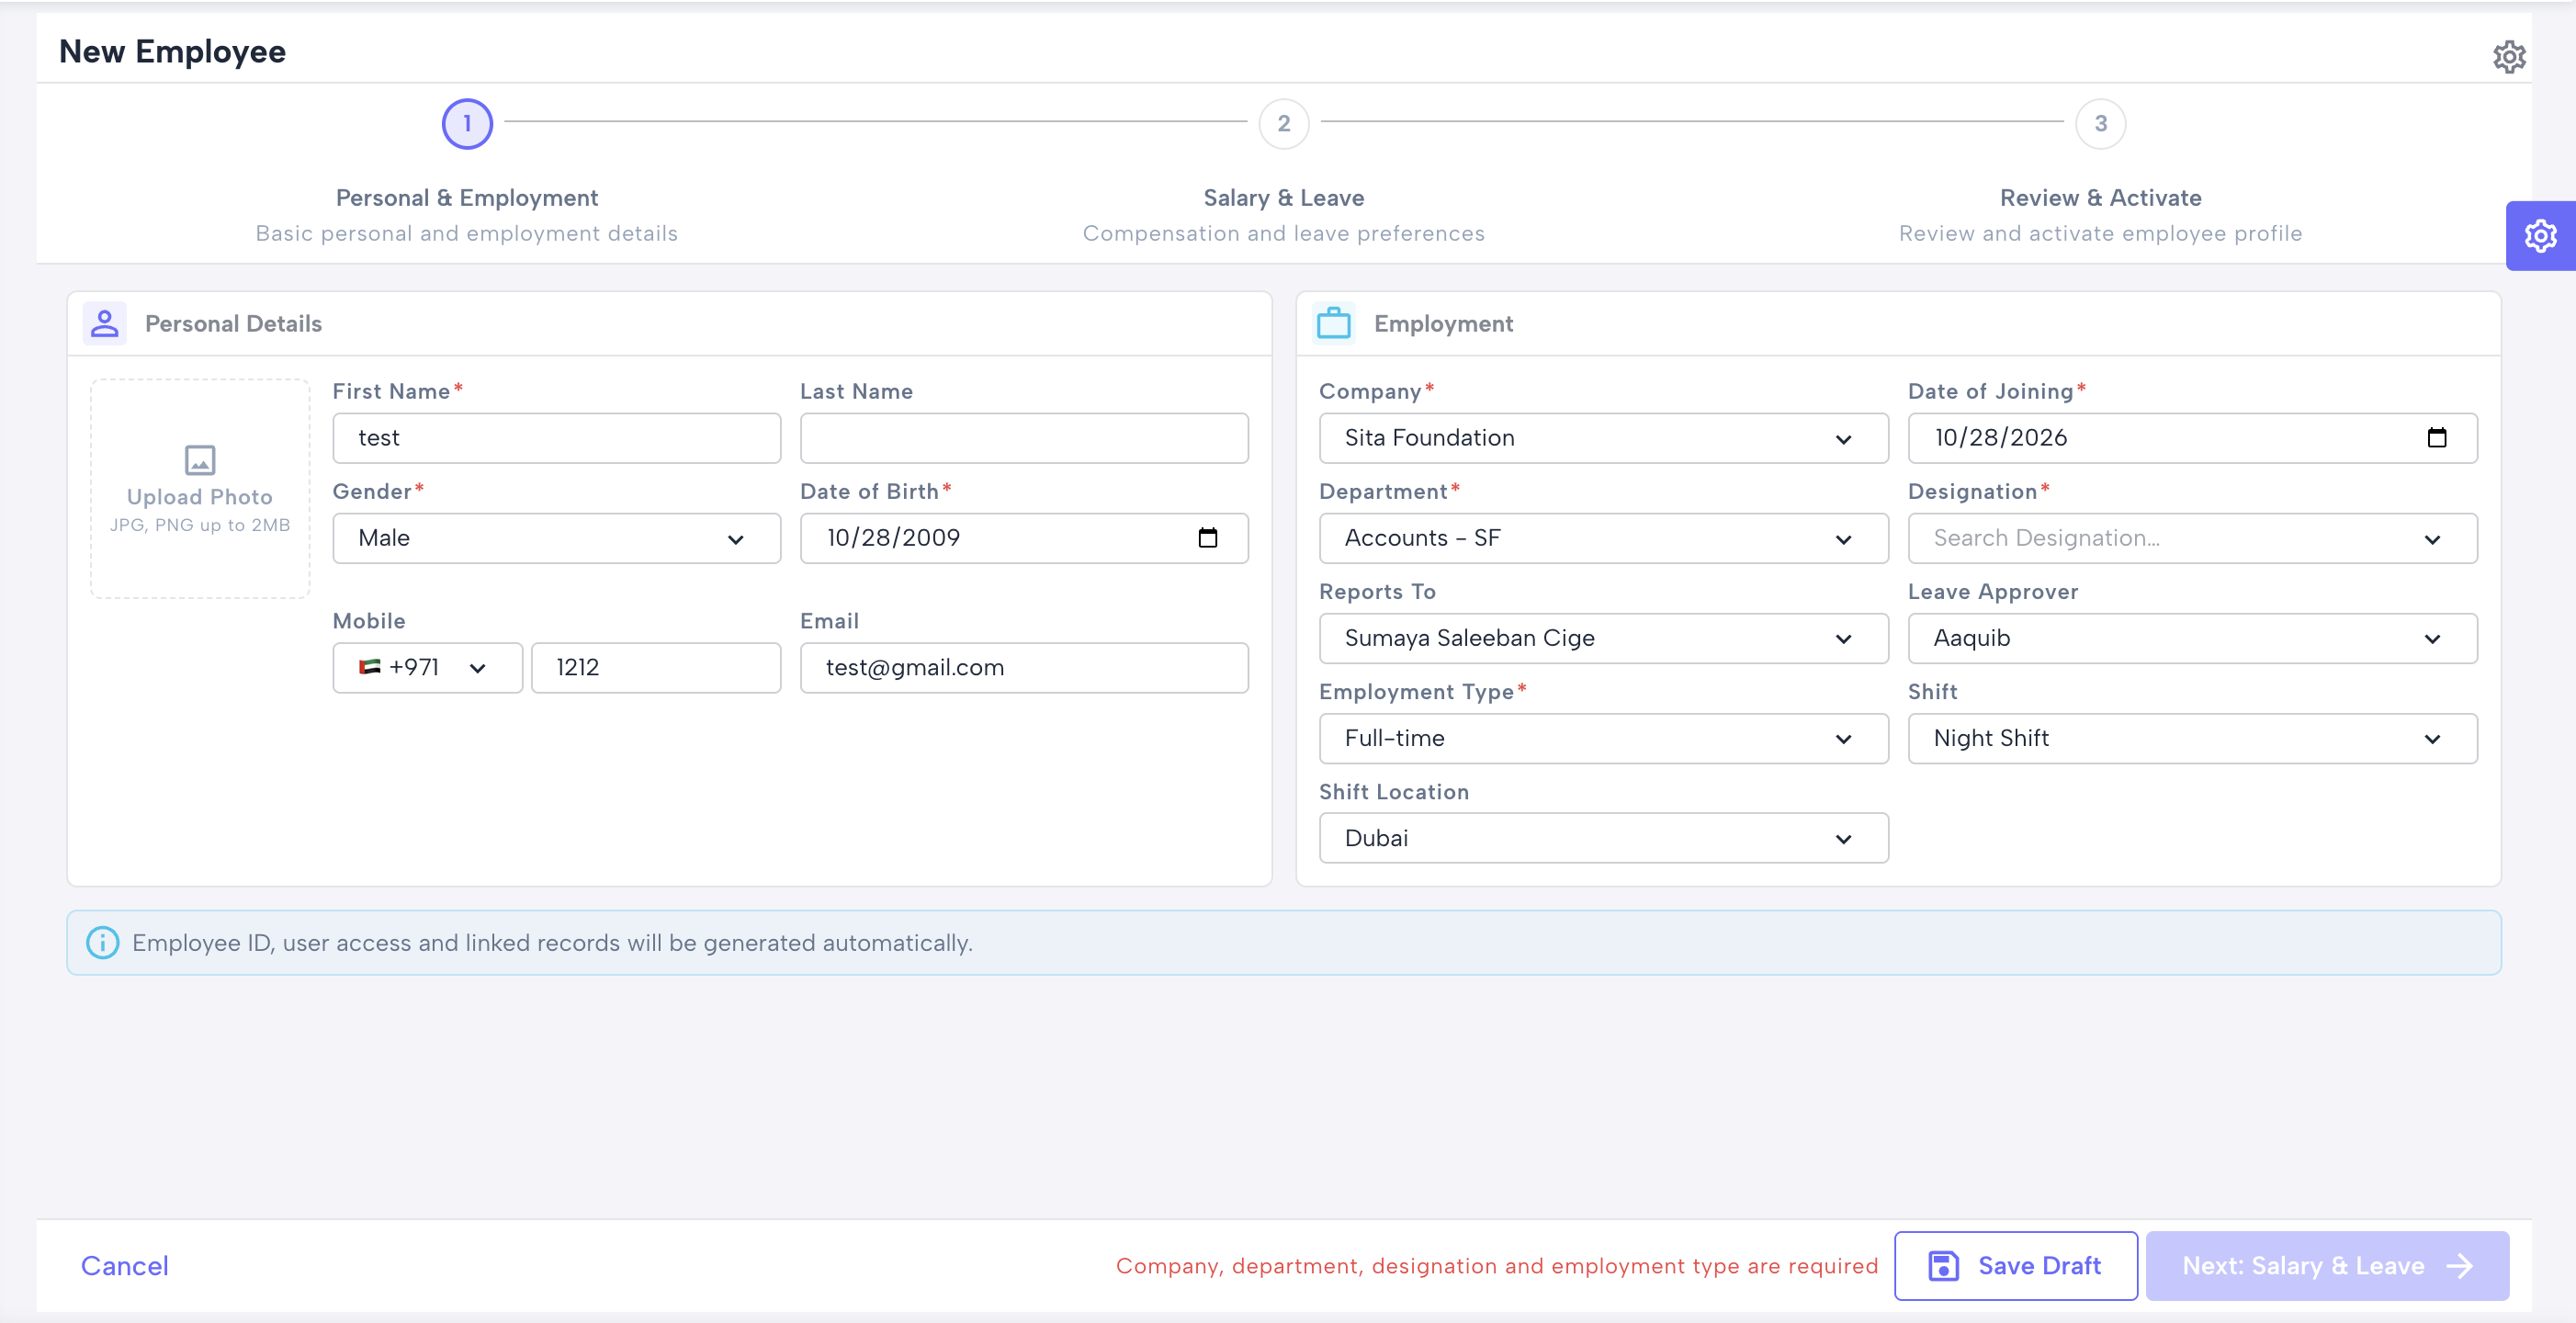Open the Leave Approver dropdown showing Aaquib
The image size is (2576, 1323).
(x=2193, y=638)
